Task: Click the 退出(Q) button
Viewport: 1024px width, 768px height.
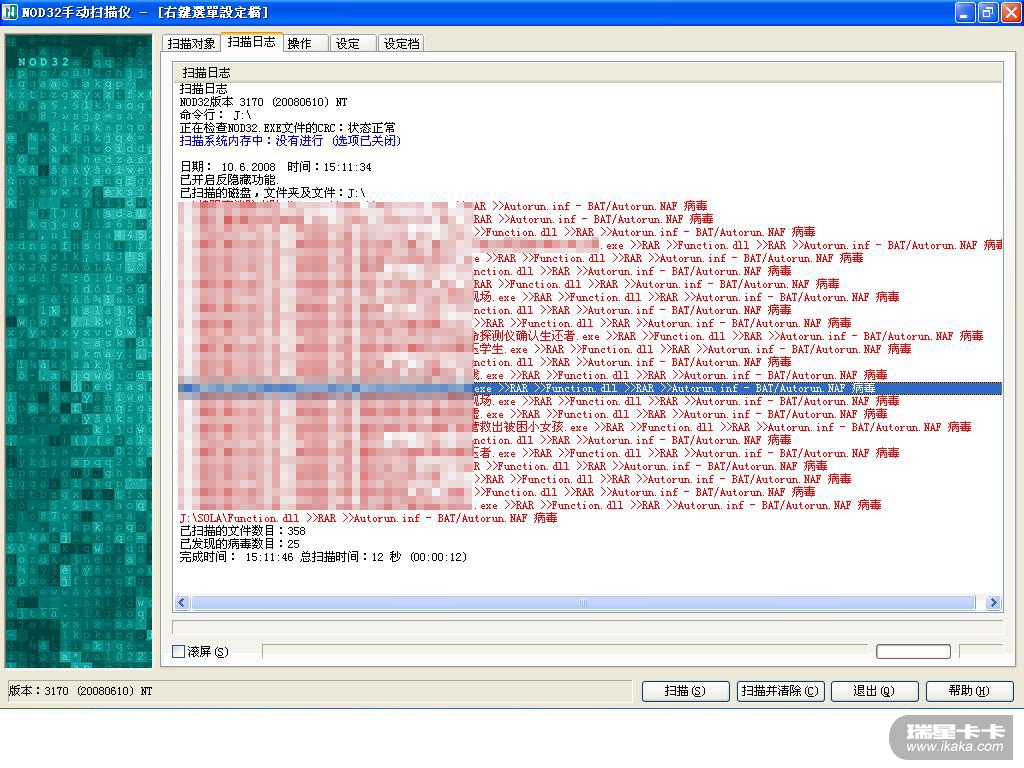Action: pyautogui.click(x=874, y=690)
